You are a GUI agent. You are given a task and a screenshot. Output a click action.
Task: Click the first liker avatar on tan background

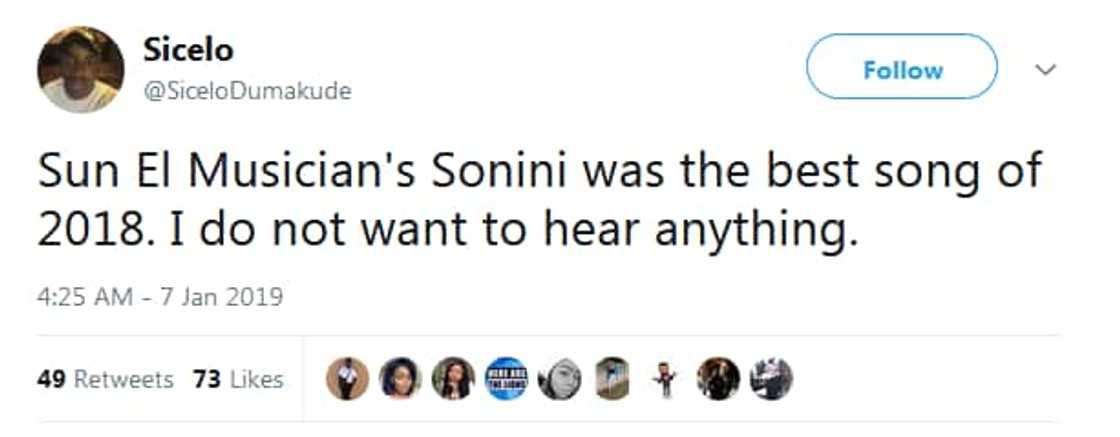click(x=347, y=379)
